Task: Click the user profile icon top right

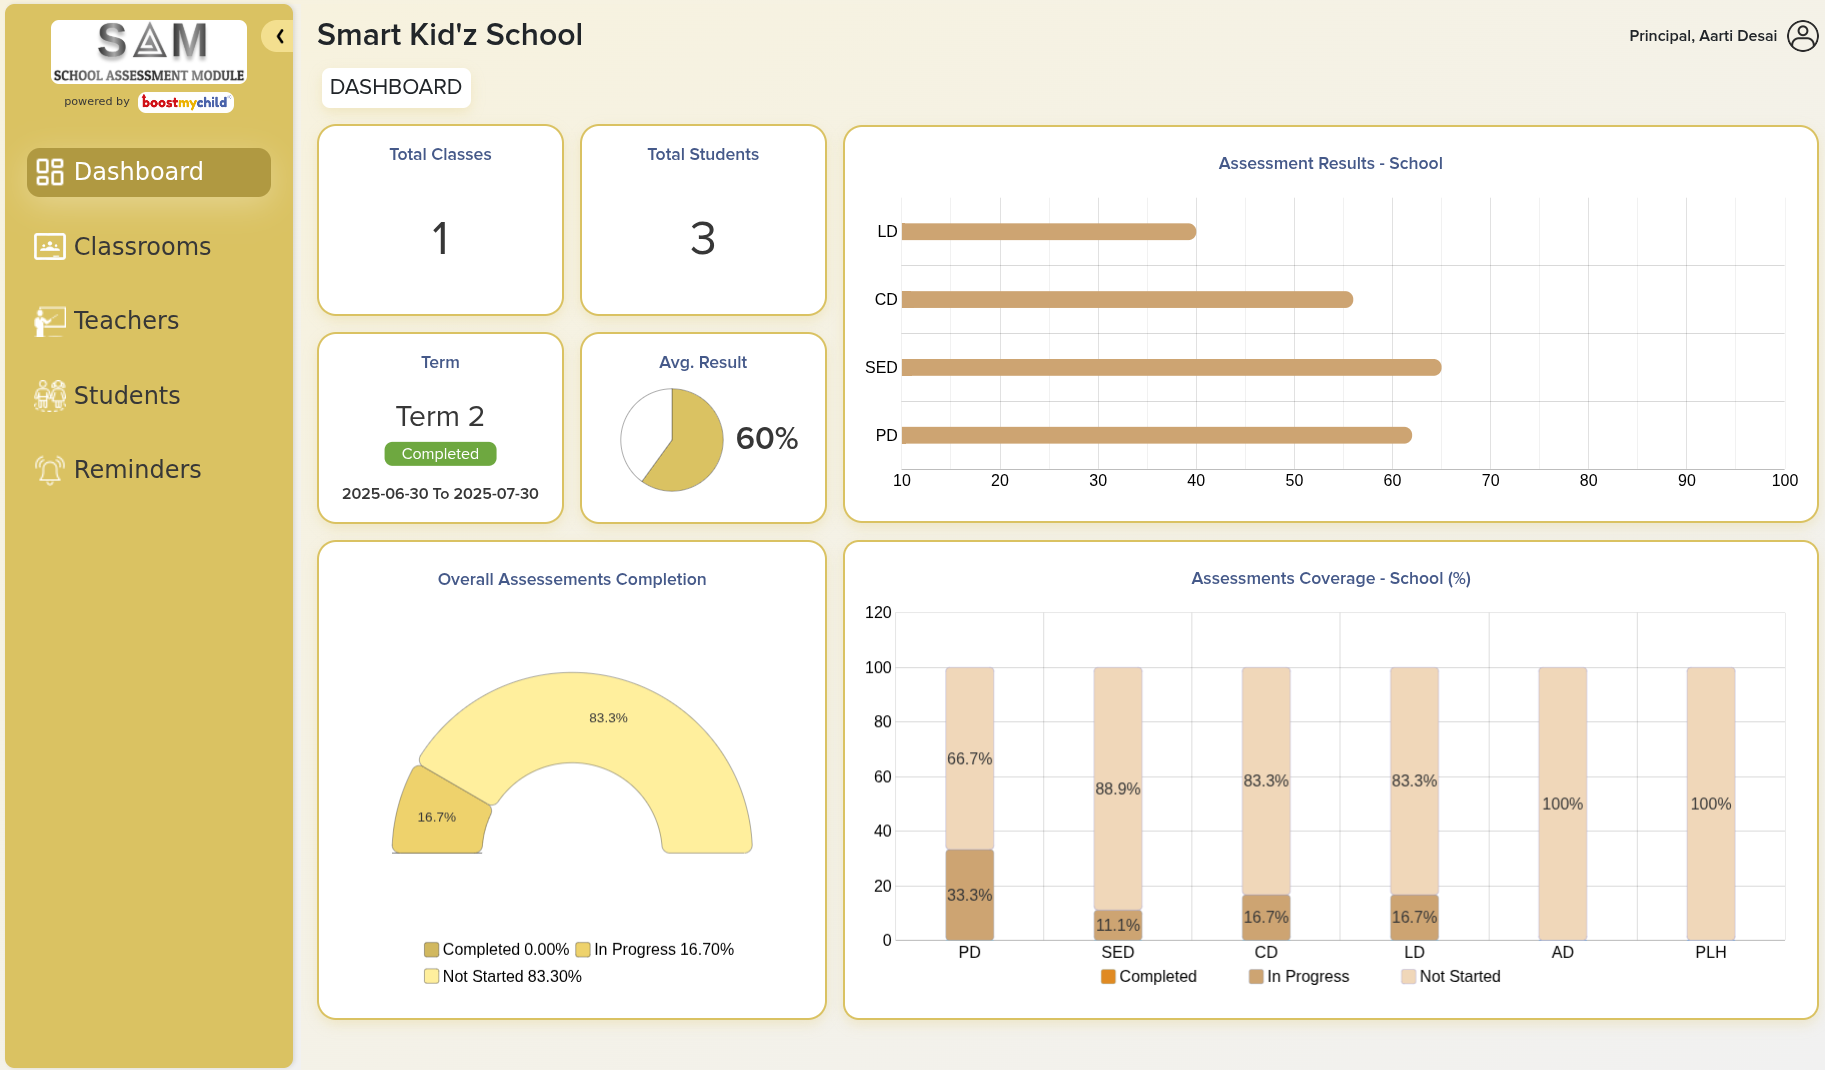Action: [x=1804, y=36]
